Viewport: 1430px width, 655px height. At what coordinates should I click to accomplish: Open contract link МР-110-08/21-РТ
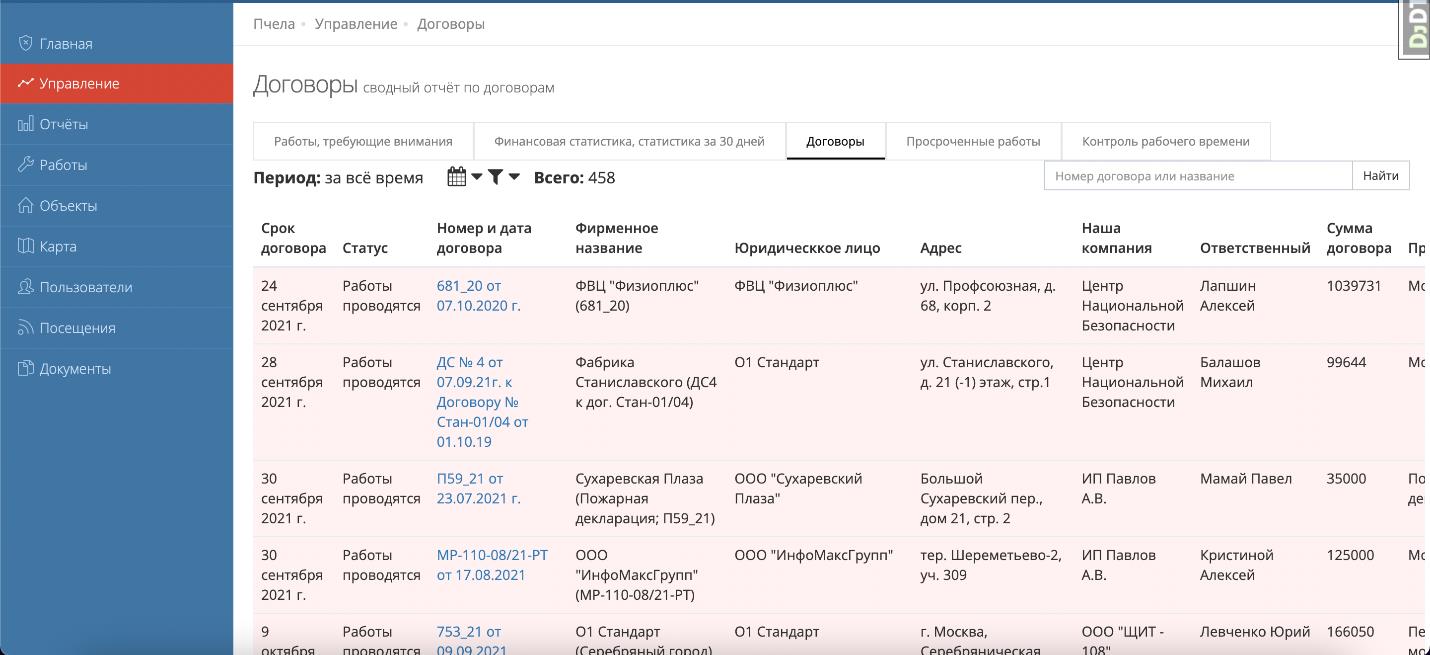[492, 565]
